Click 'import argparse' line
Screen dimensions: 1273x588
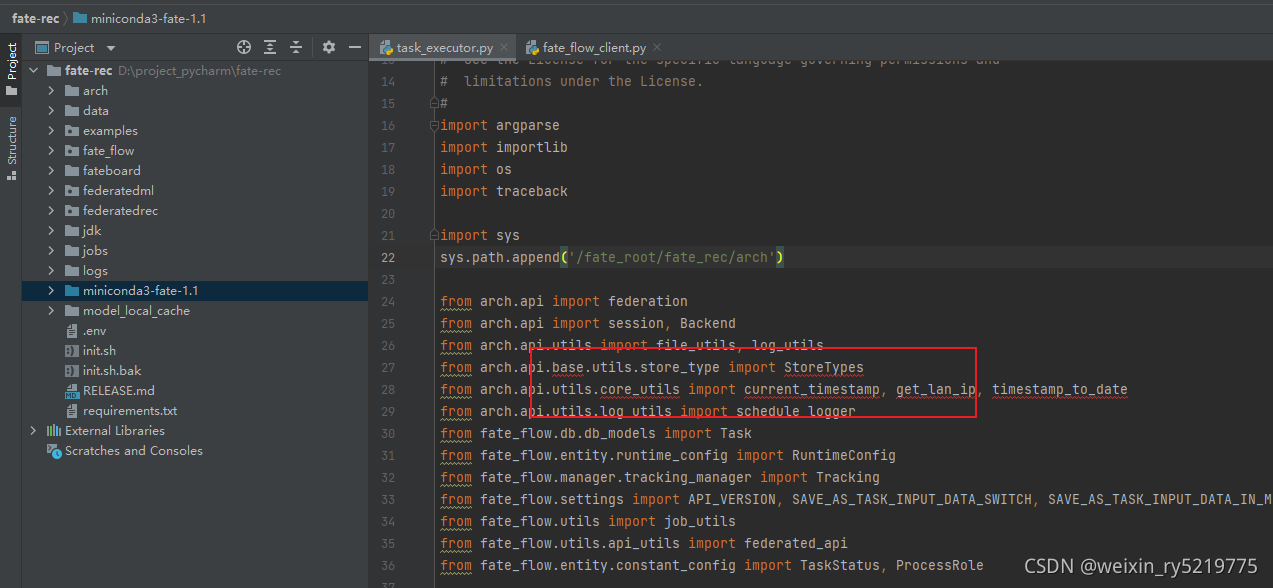tap(500, 126)
